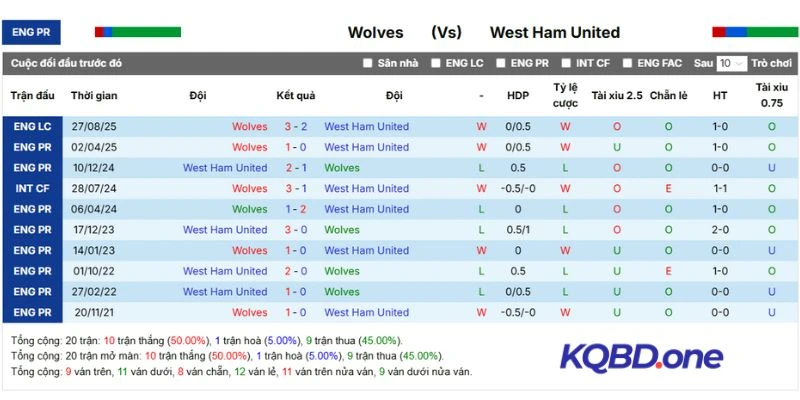The width and height of the screenshot is (800, 400).
Task: Click the KQBD.one logo
Action: (641, 356)
